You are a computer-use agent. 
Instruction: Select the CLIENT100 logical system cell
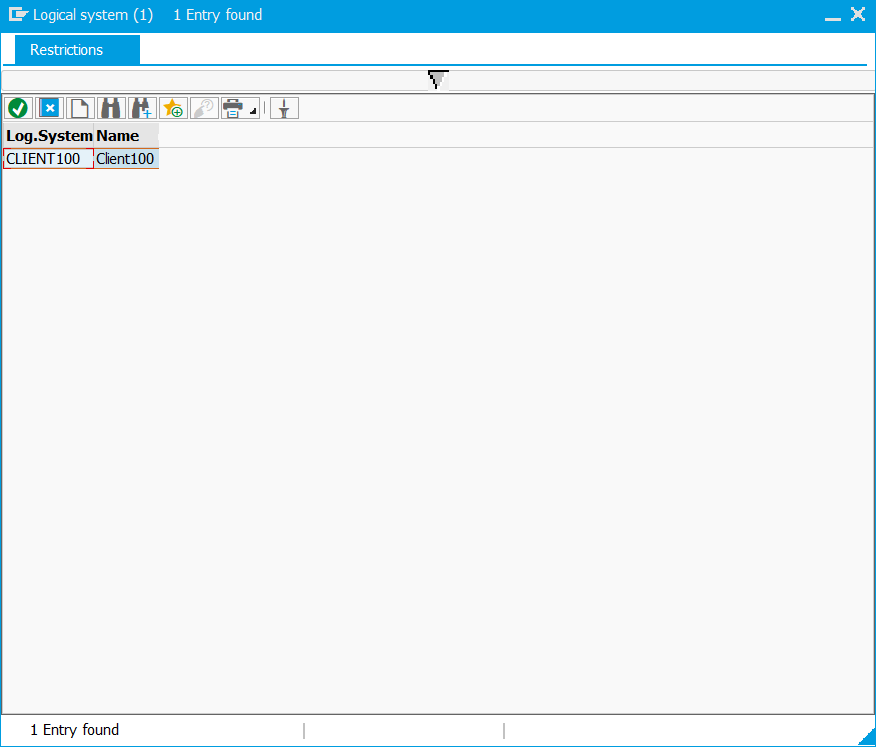49,159
